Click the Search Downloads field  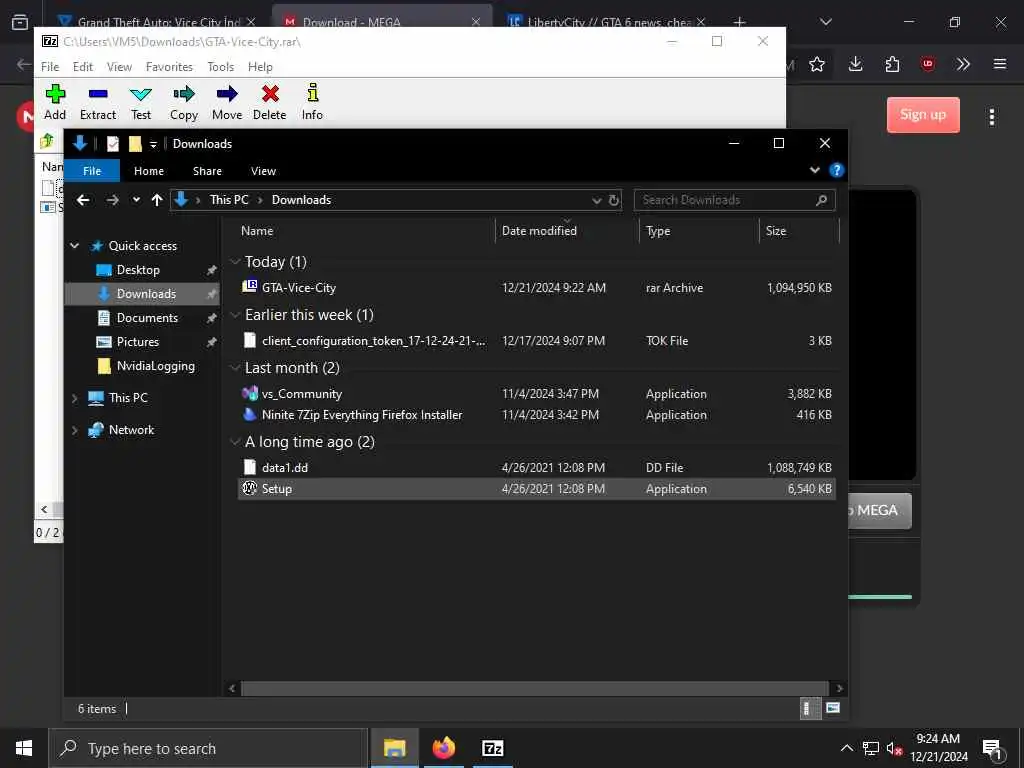pos(735,200)
